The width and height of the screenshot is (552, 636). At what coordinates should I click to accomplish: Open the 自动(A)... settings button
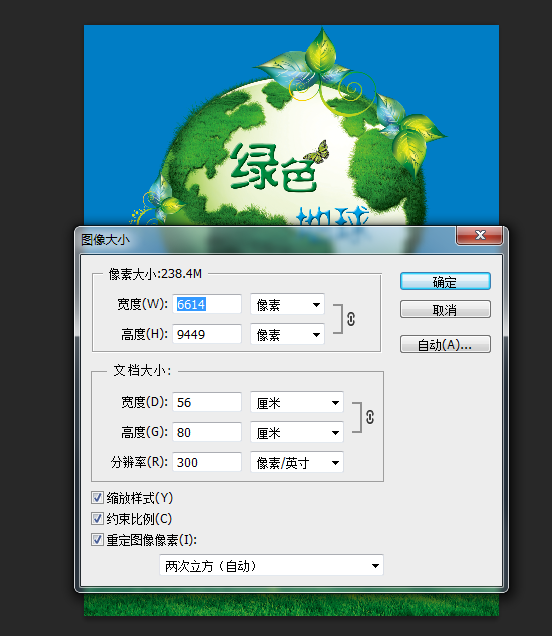pyautogui.click(x=445, y=344)
